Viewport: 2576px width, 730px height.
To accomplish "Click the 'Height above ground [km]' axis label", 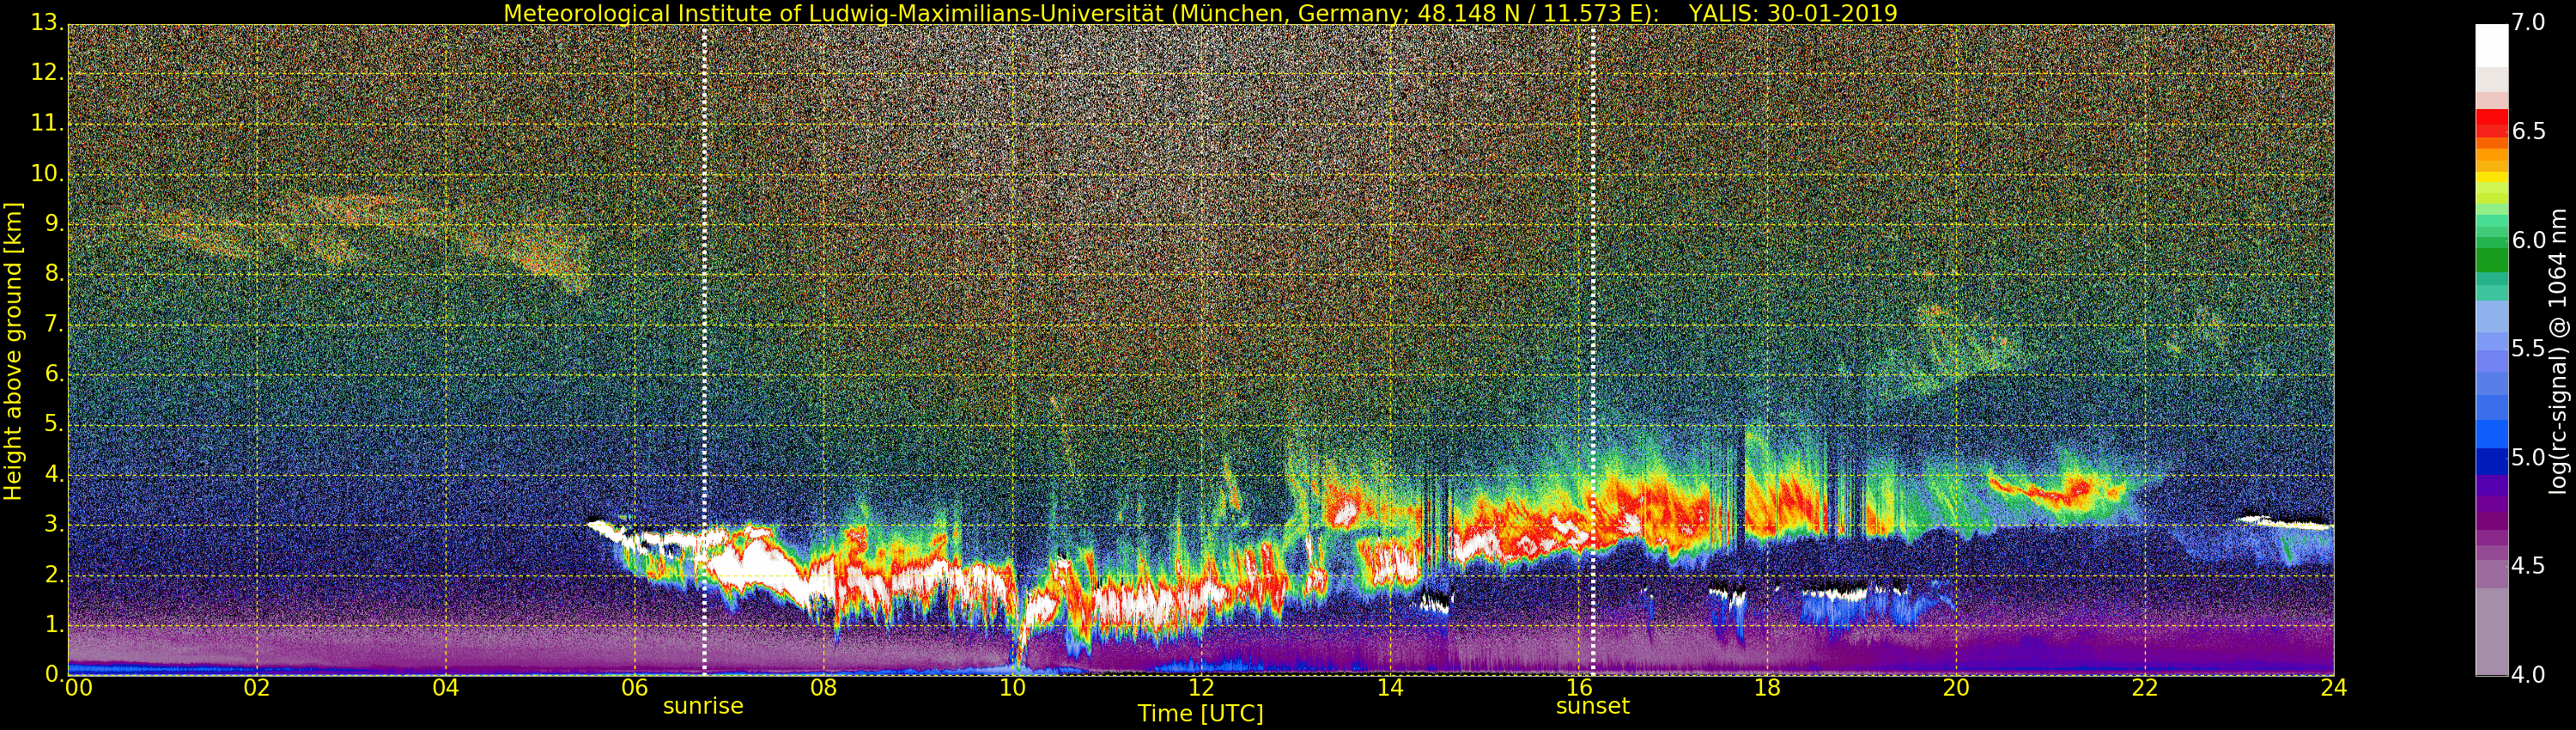I will 13,351.
